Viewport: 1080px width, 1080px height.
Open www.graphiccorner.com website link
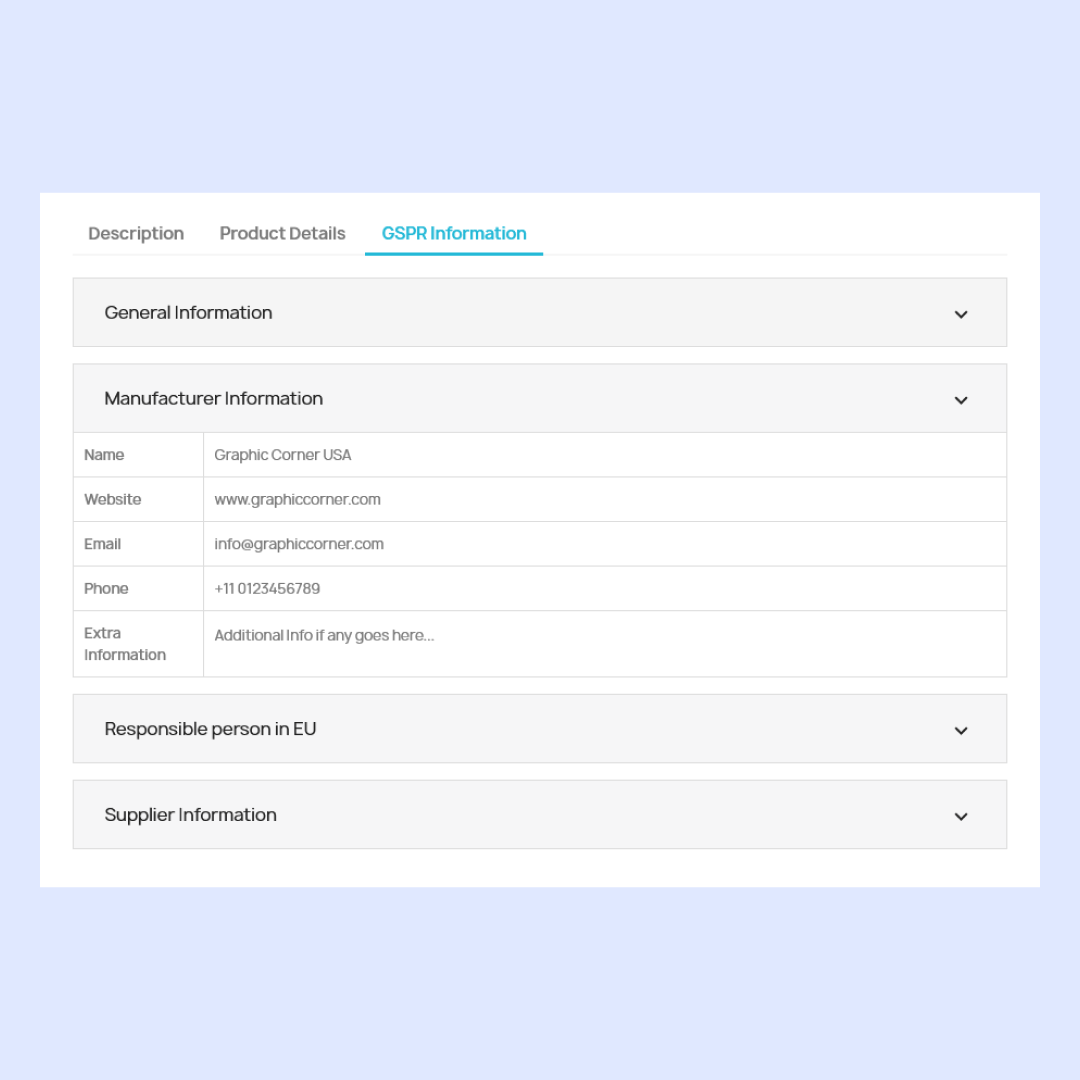pyautogui.click(x=297, y=500)
